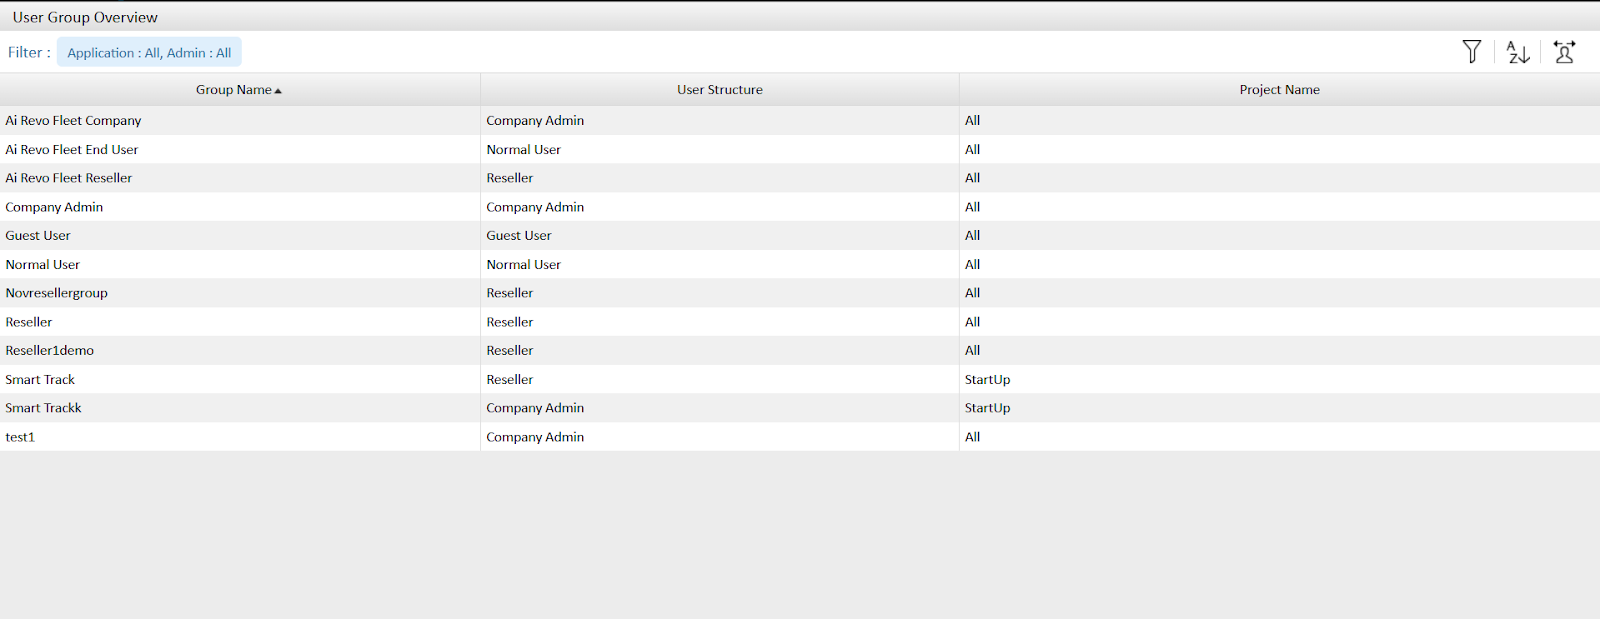The height and width of the screenshot is (619, 1600).
Task: Select the Ai Revo Fleet Company group
Action: pyautogui.click(x=73, y=121)
